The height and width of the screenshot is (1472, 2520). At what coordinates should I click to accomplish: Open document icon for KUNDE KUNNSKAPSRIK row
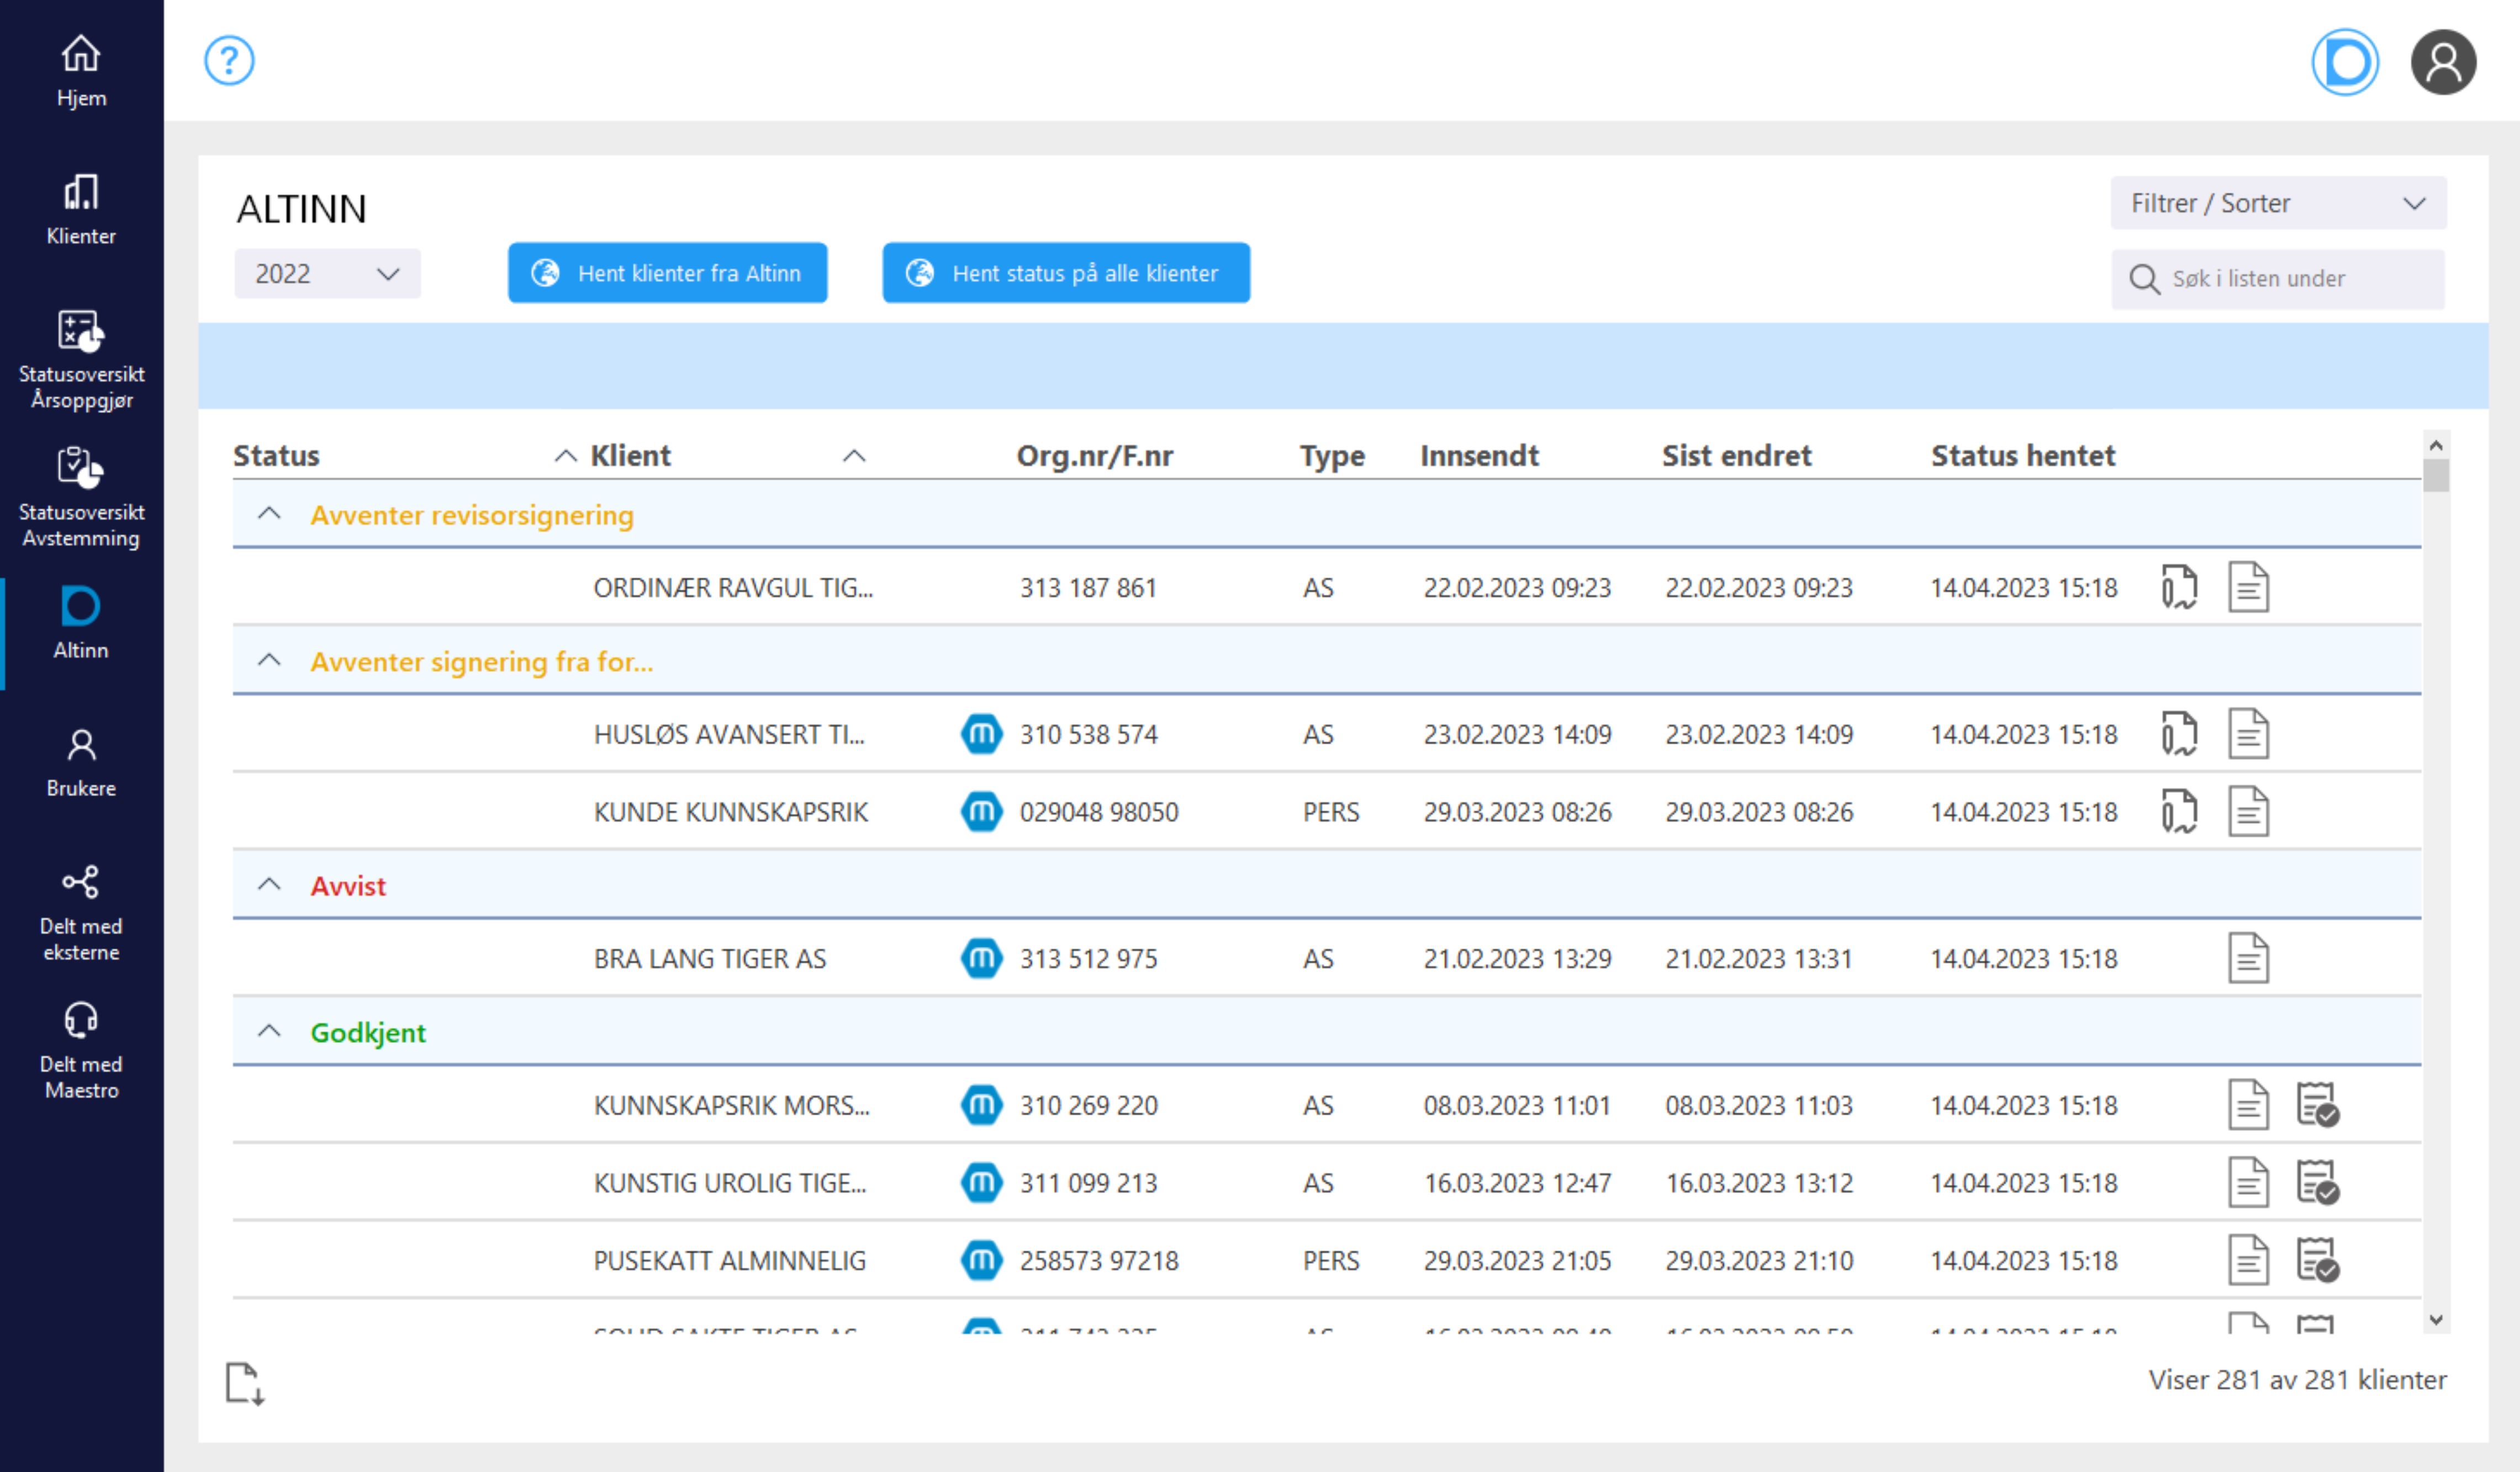[2248, 811]
